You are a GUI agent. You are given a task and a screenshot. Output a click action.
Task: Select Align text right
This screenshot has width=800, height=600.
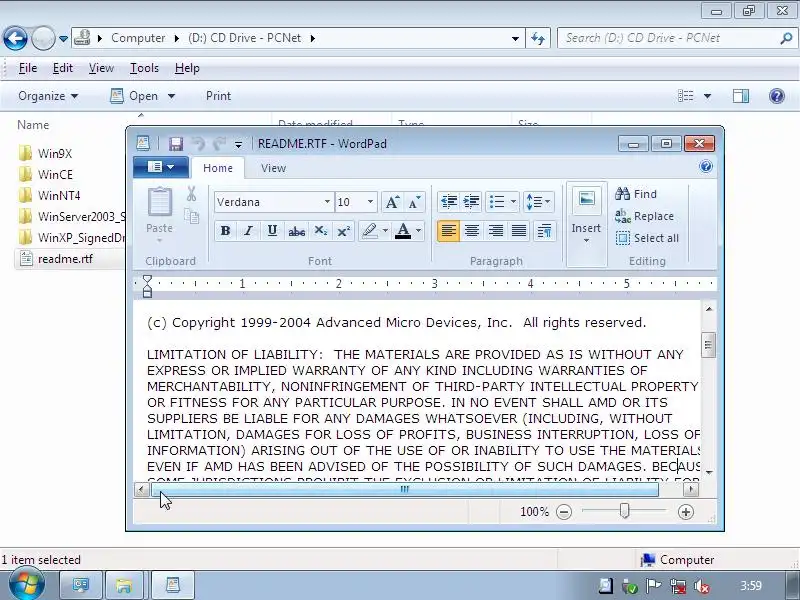pos(495,231)
